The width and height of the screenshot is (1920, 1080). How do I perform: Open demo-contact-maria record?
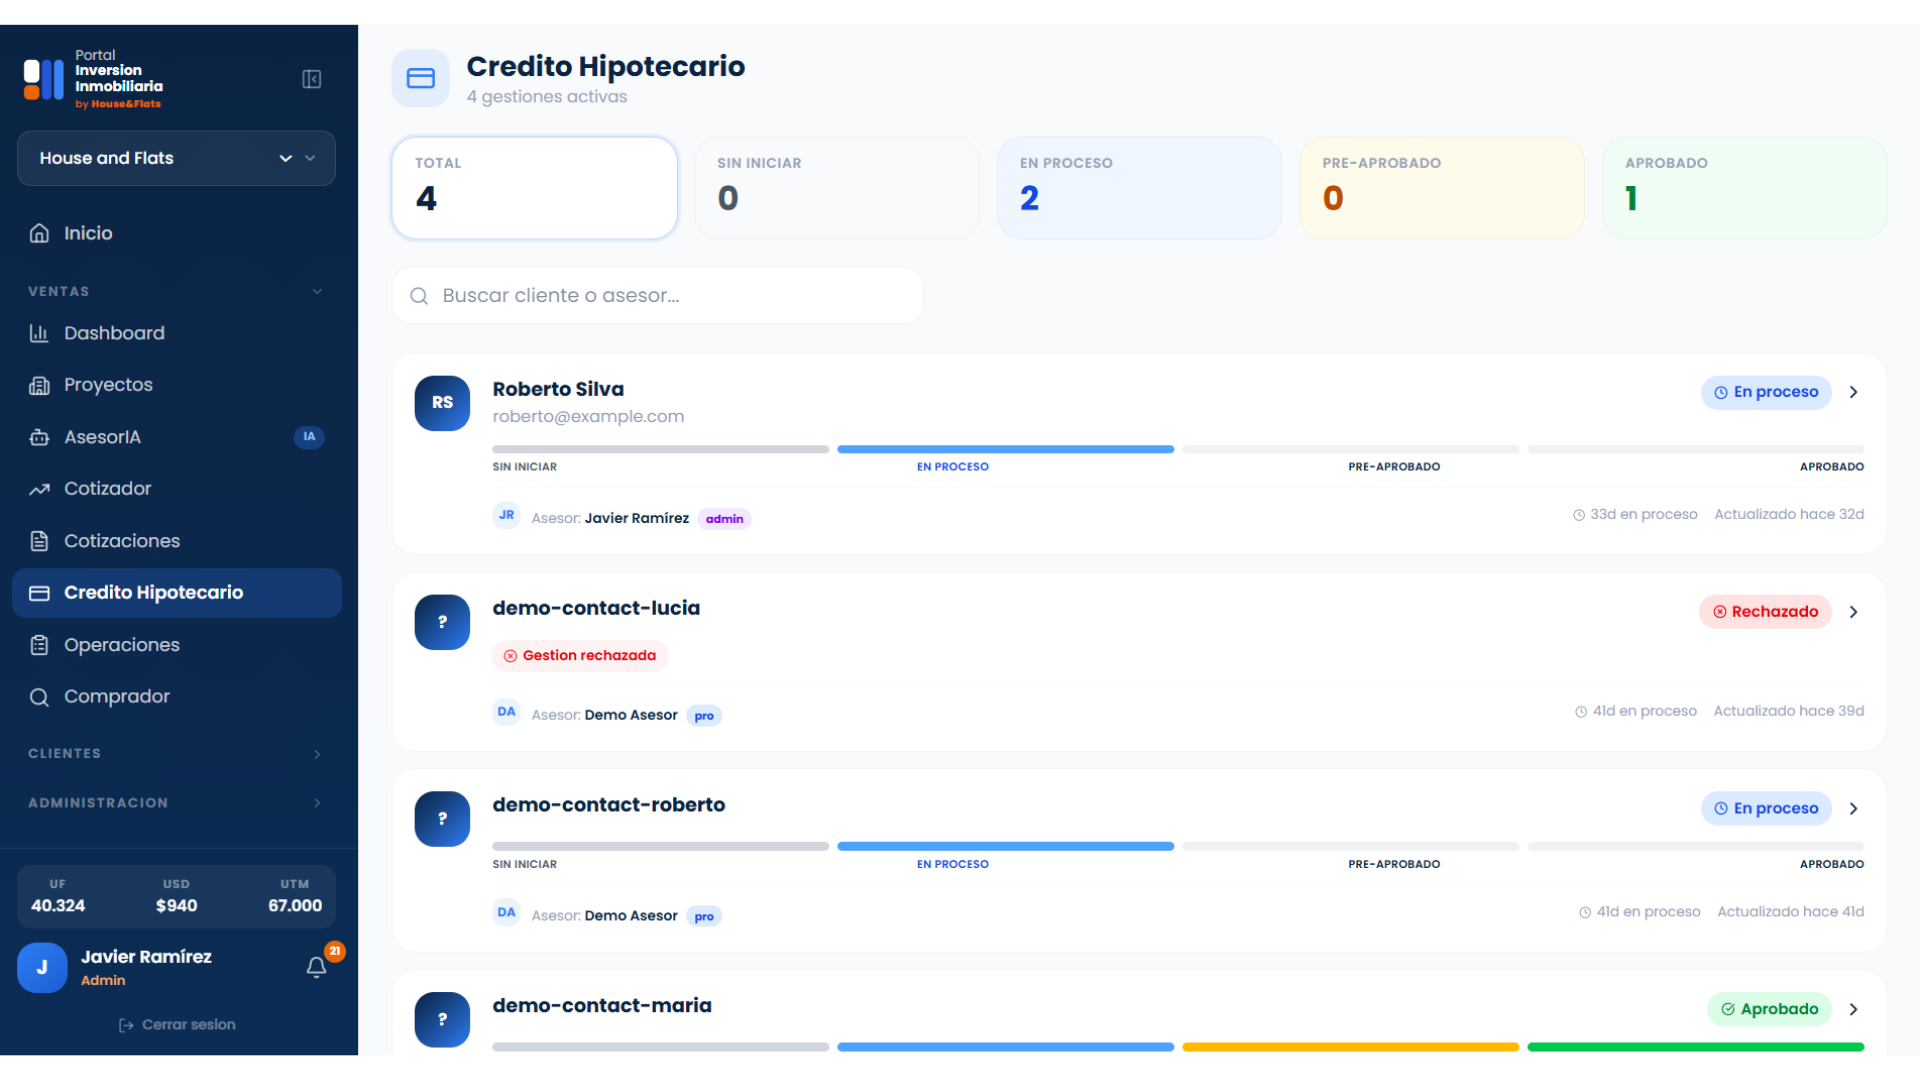click(602, 1006)
